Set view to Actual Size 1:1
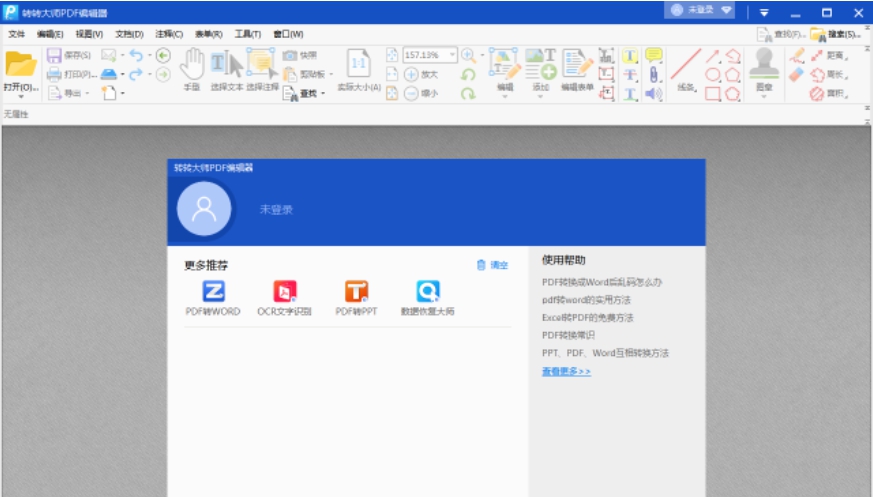This screenshot has height=497, width=873. click(x=359, y=70)
